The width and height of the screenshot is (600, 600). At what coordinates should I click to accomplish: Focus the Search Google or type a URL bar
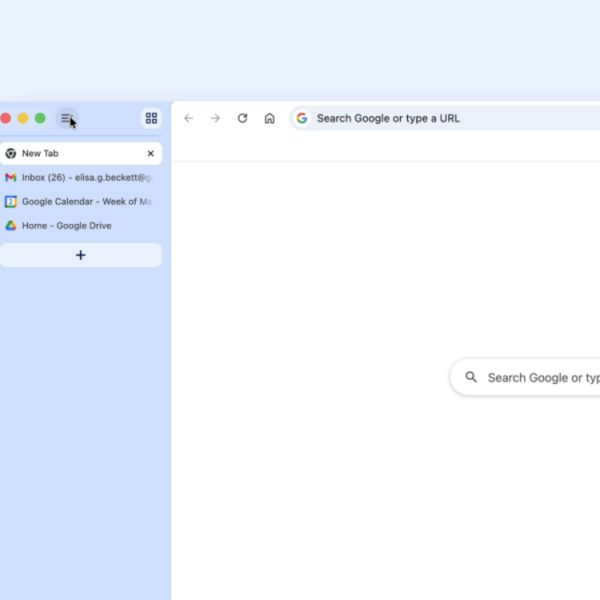coord(445,118)
